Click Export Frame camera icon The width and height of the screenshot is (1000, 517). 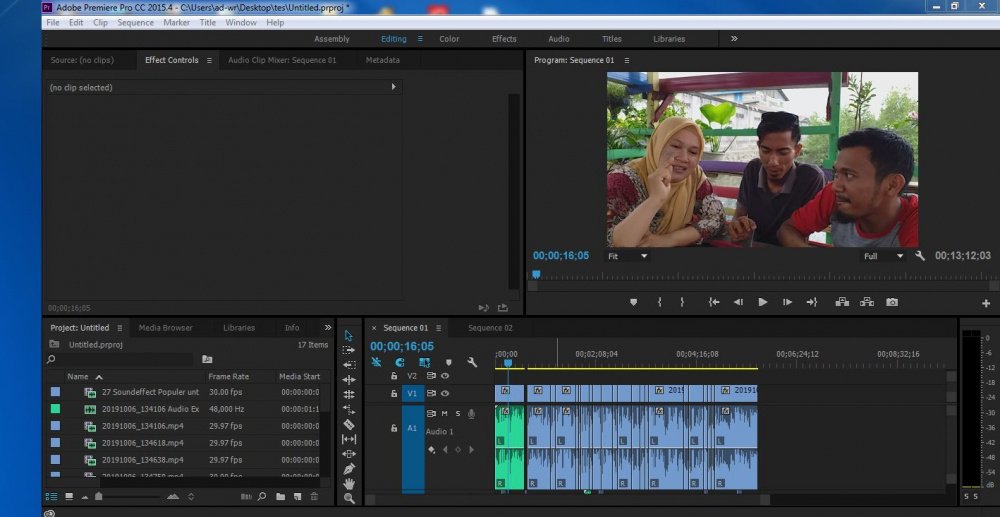(892, 302)
